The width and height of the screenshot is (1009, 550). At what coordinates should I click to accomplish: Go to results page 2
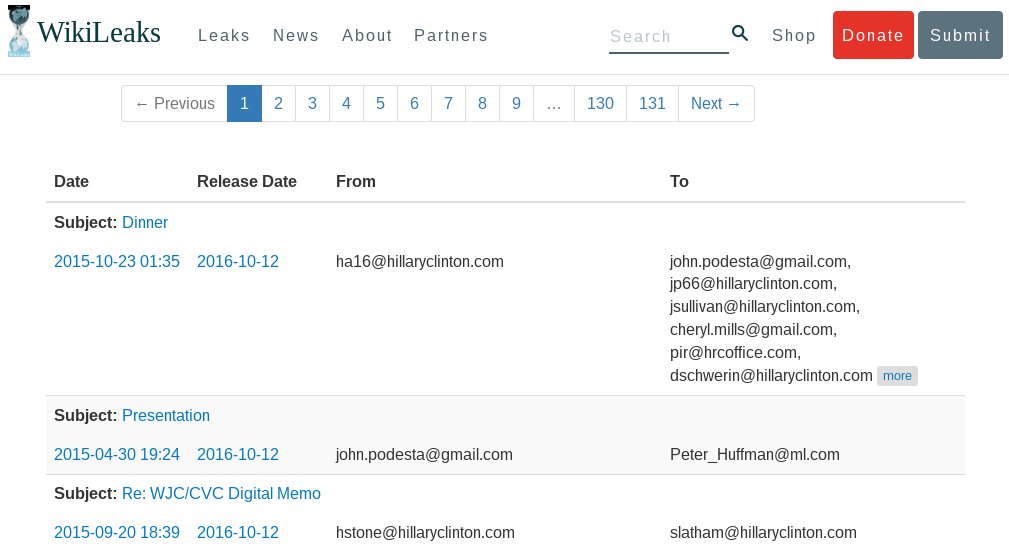(x=278, y=104)
